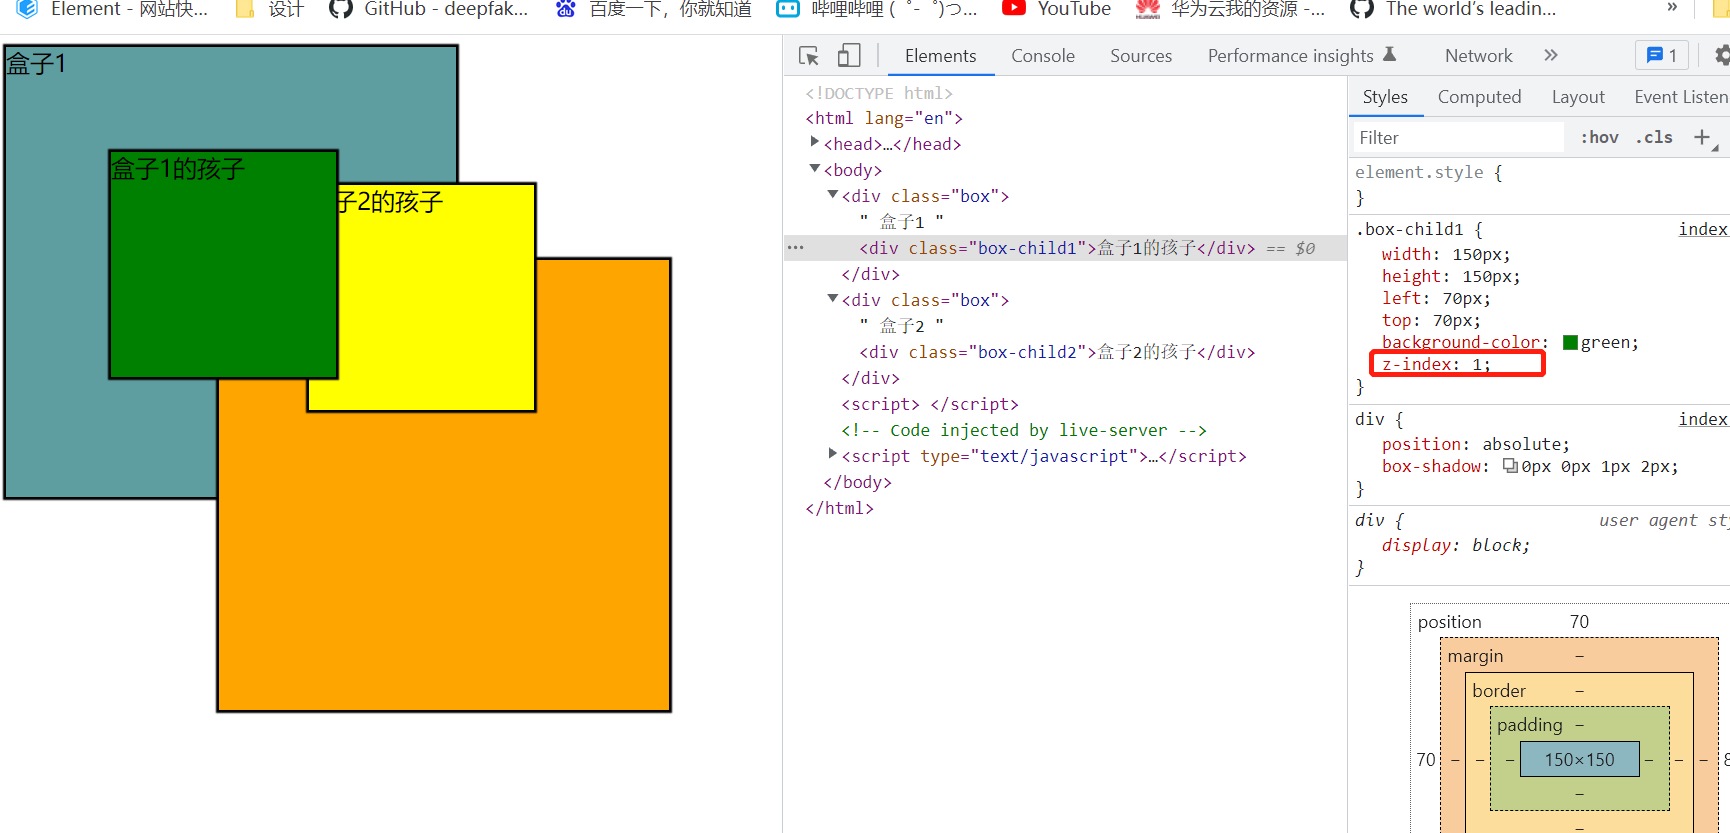Show more DevTools tabs chevron
The width and height of the screenshot is (1730, 833).
[x=1551, y=55]
